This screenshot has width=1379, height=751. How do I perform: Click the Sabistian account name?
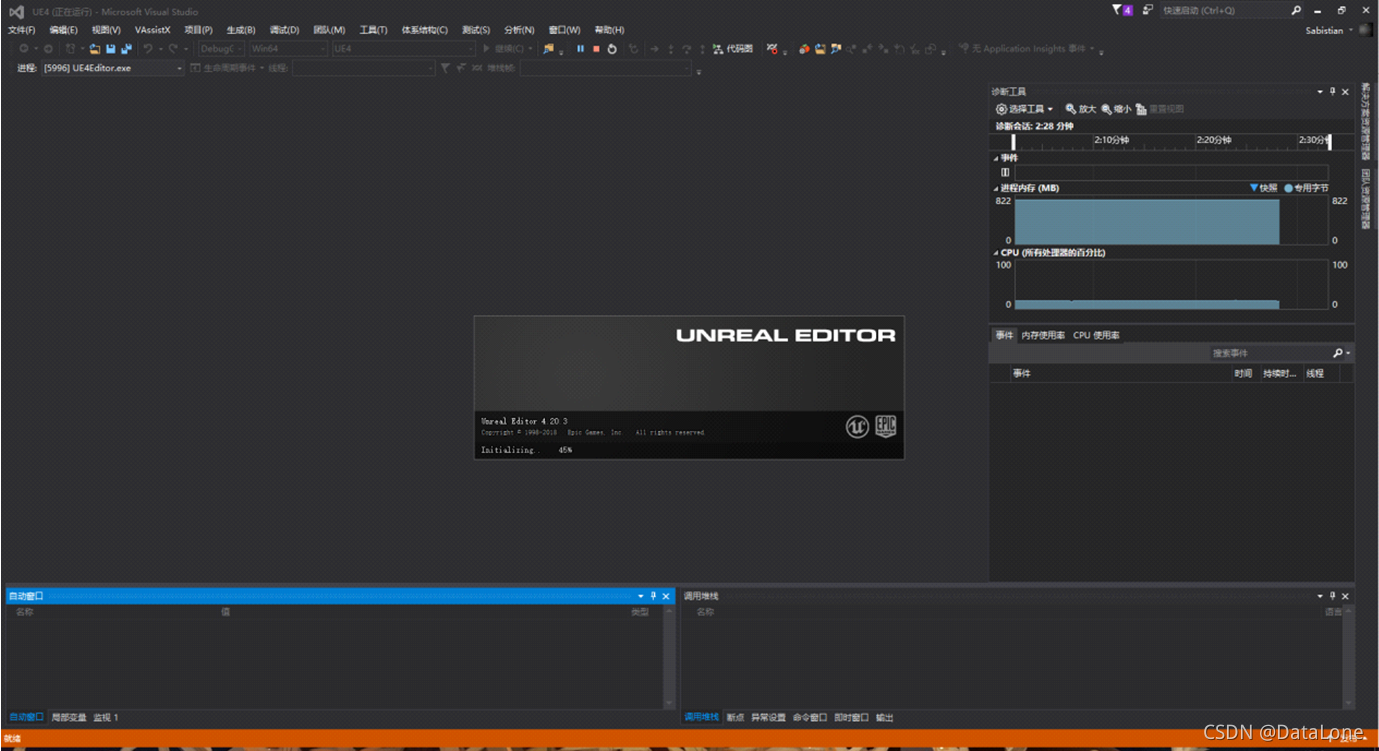coord(1324,30)
